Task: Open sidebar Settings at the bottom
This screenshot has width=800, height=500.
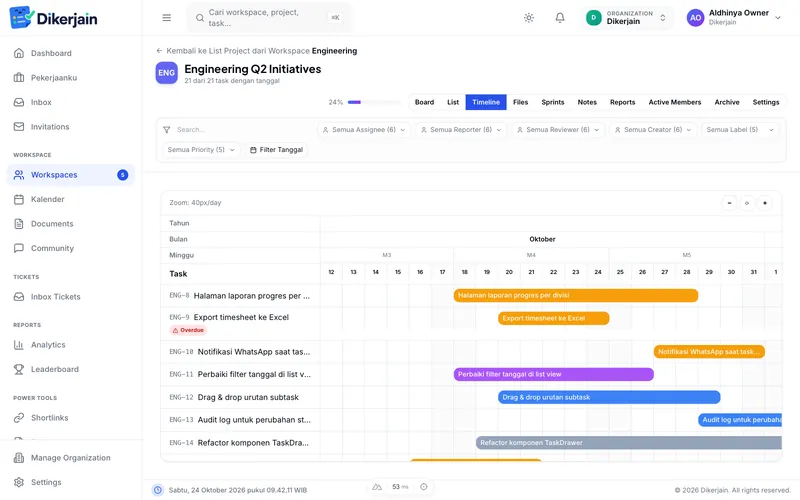Action: point(71,483)
